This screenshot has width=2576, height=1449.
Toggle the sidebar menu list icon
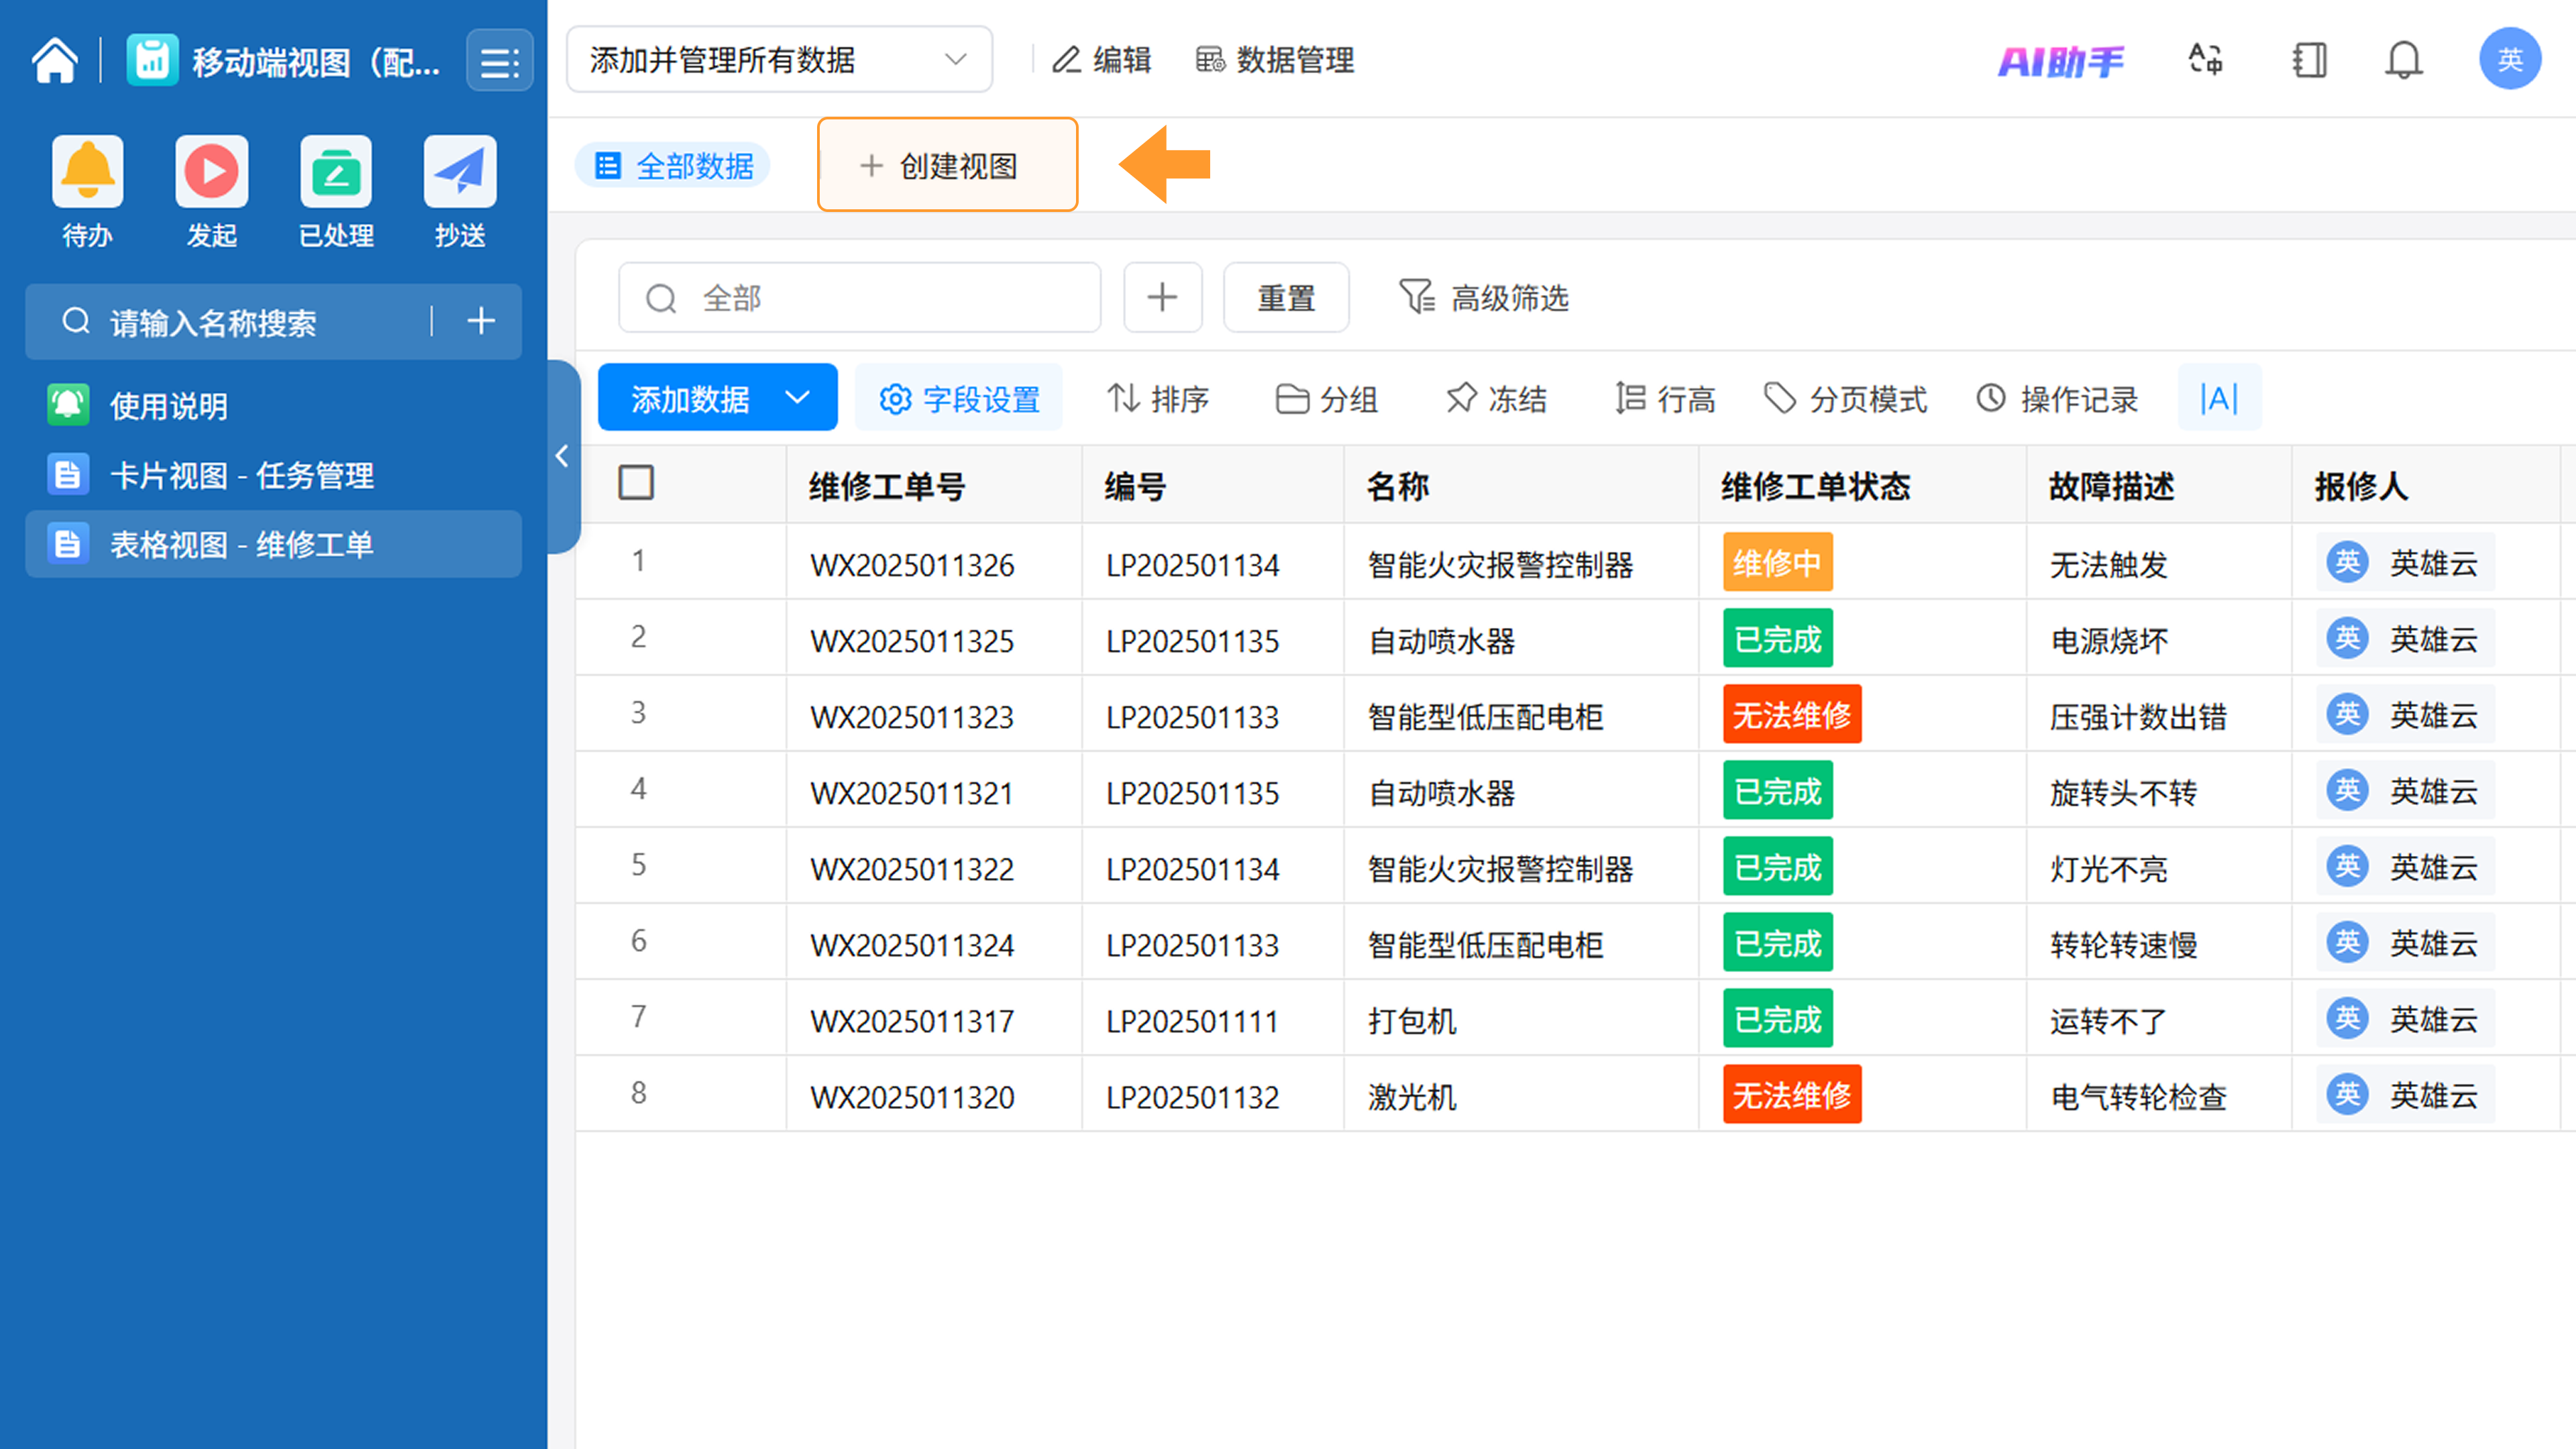coord(500,62)
